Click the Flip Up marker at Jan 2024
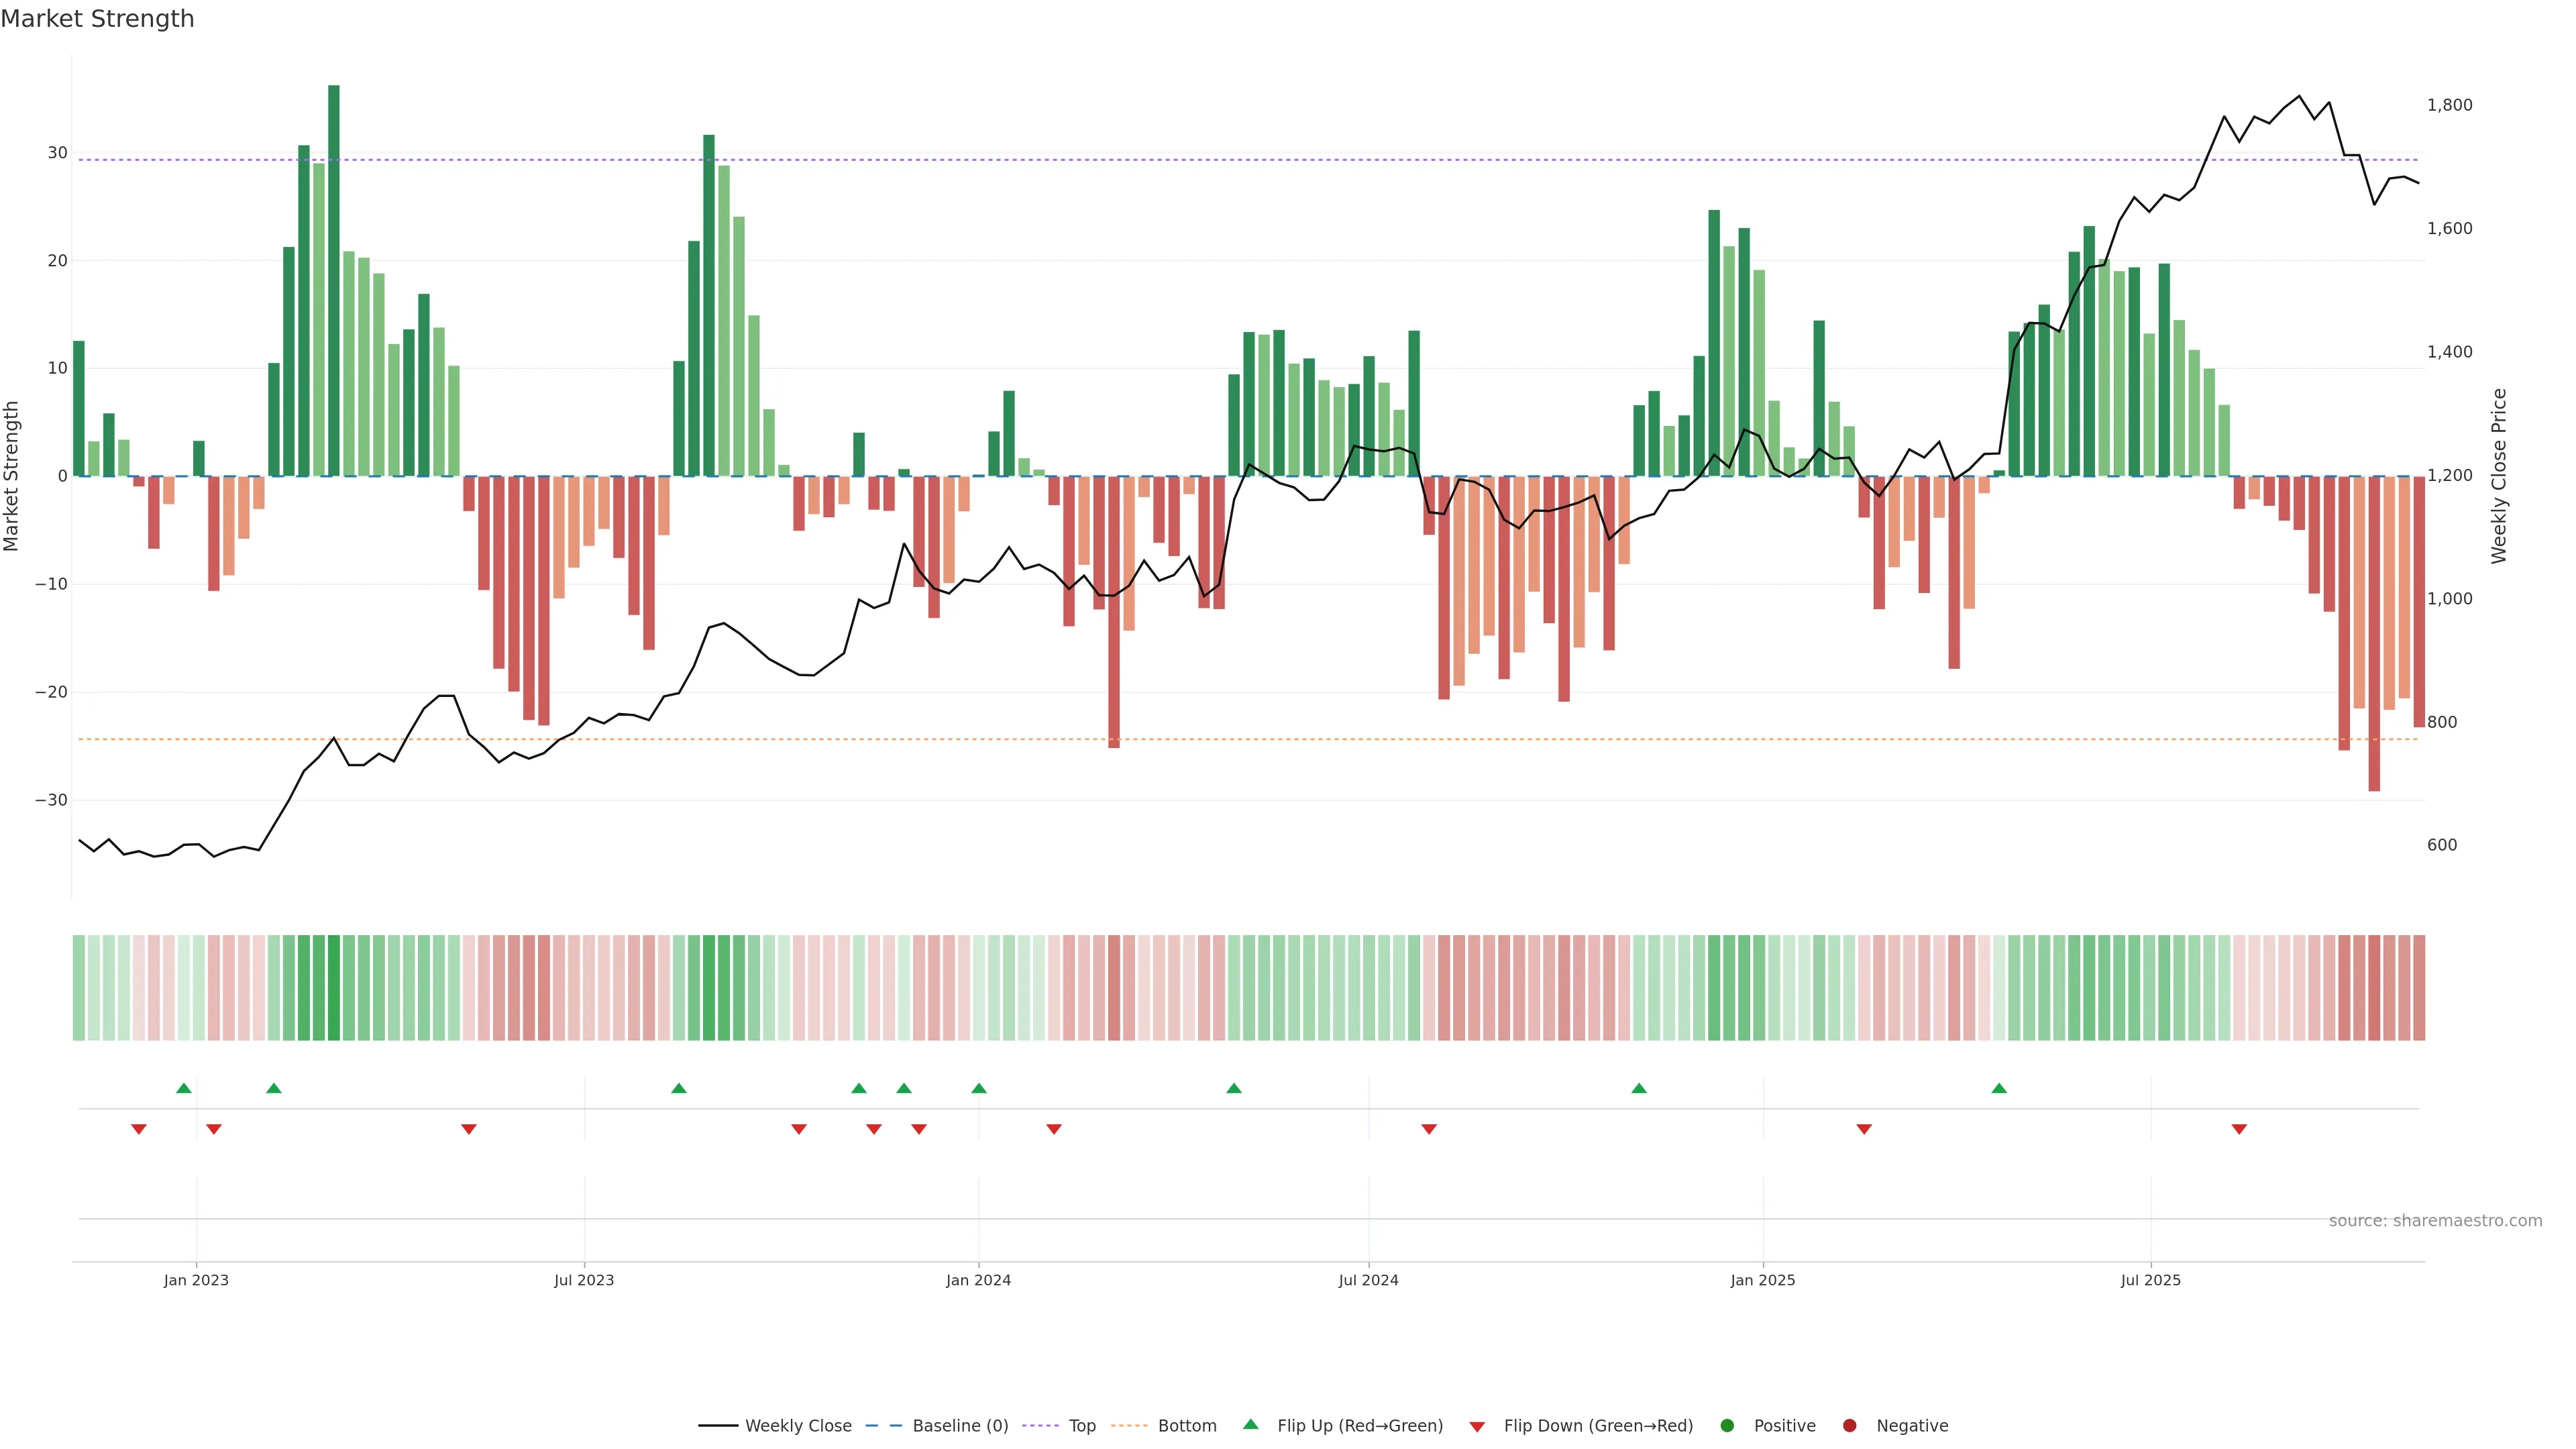 979,1088
